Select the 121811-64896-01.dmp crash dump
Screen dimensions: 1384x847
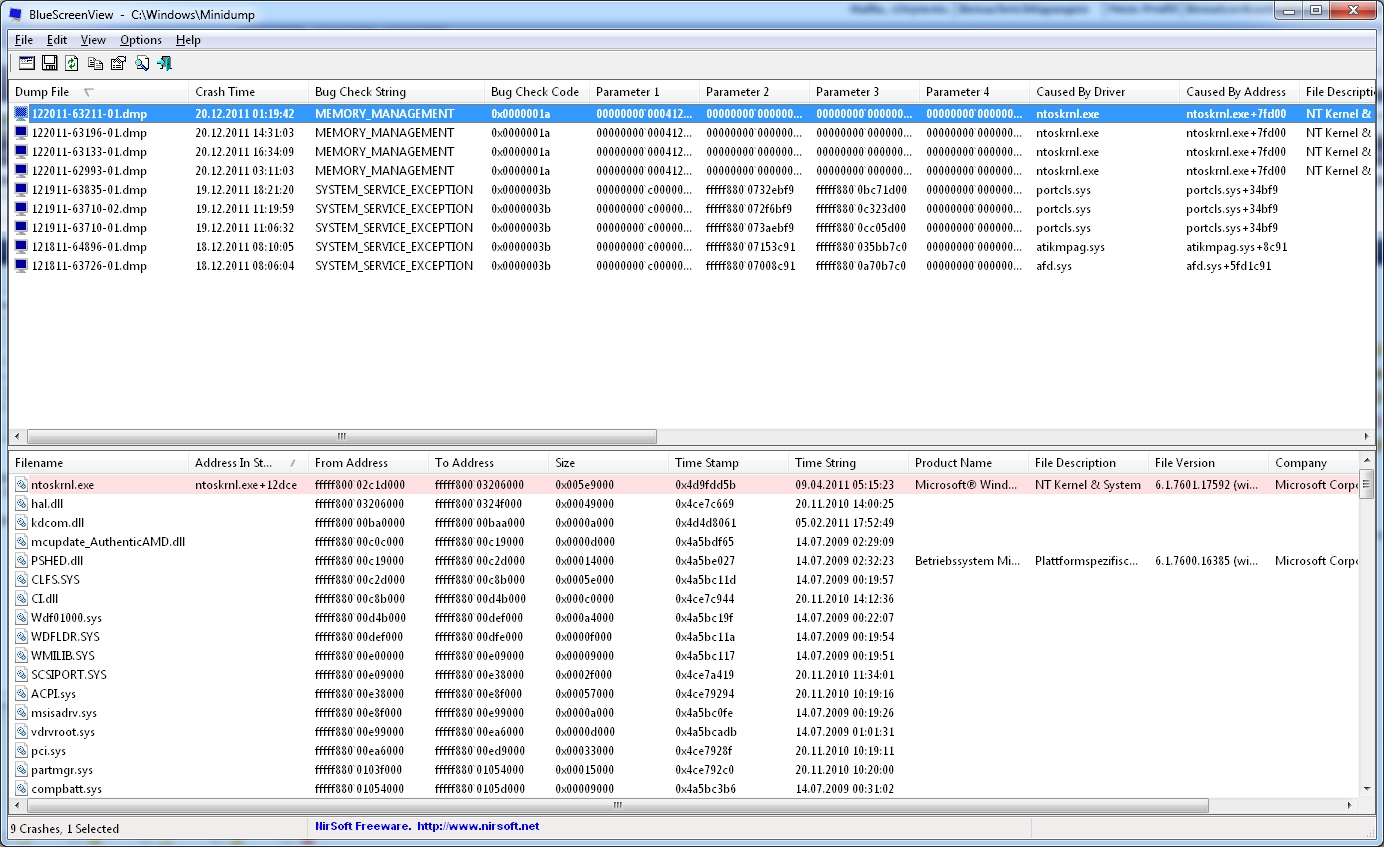pos(88,247)
